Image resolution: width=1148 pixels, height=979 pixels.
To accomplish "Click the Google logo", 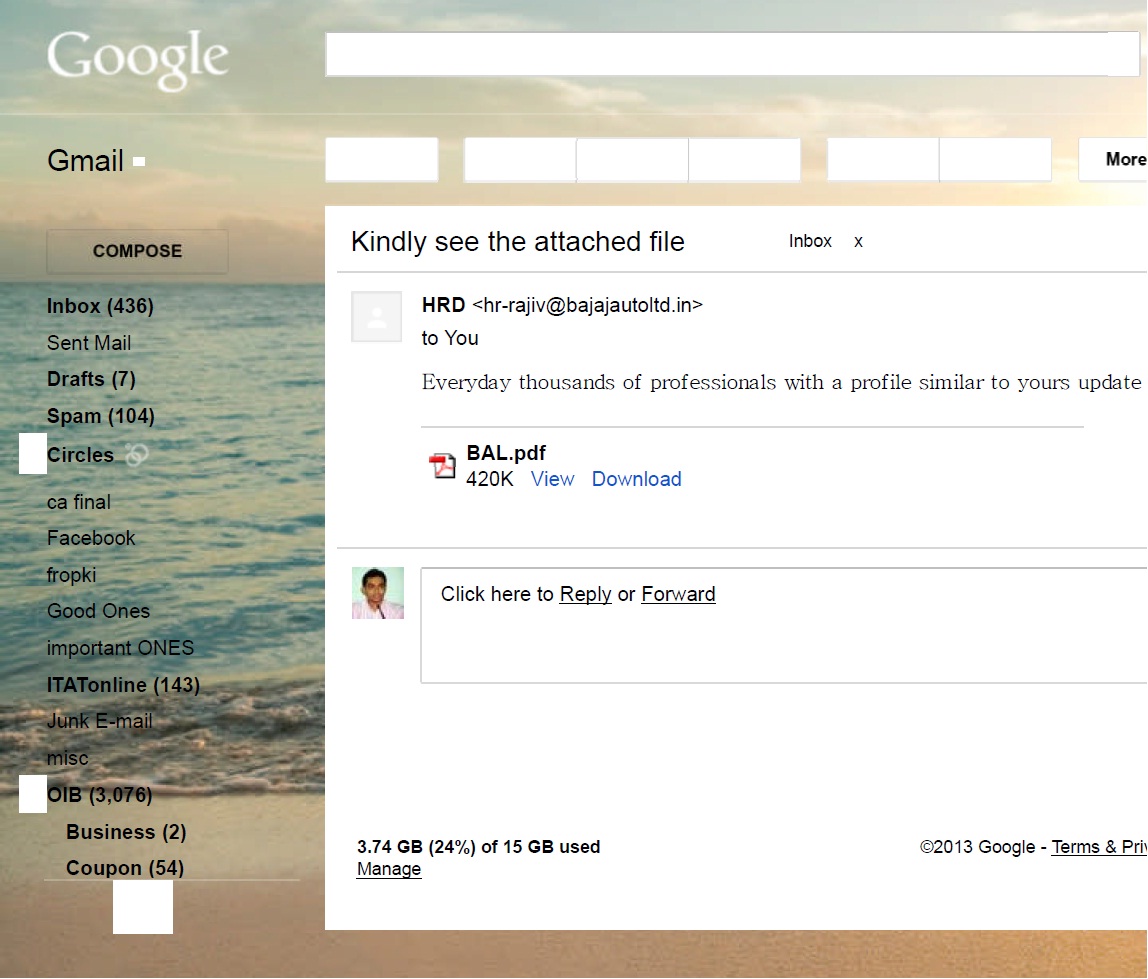I will 138,59.
